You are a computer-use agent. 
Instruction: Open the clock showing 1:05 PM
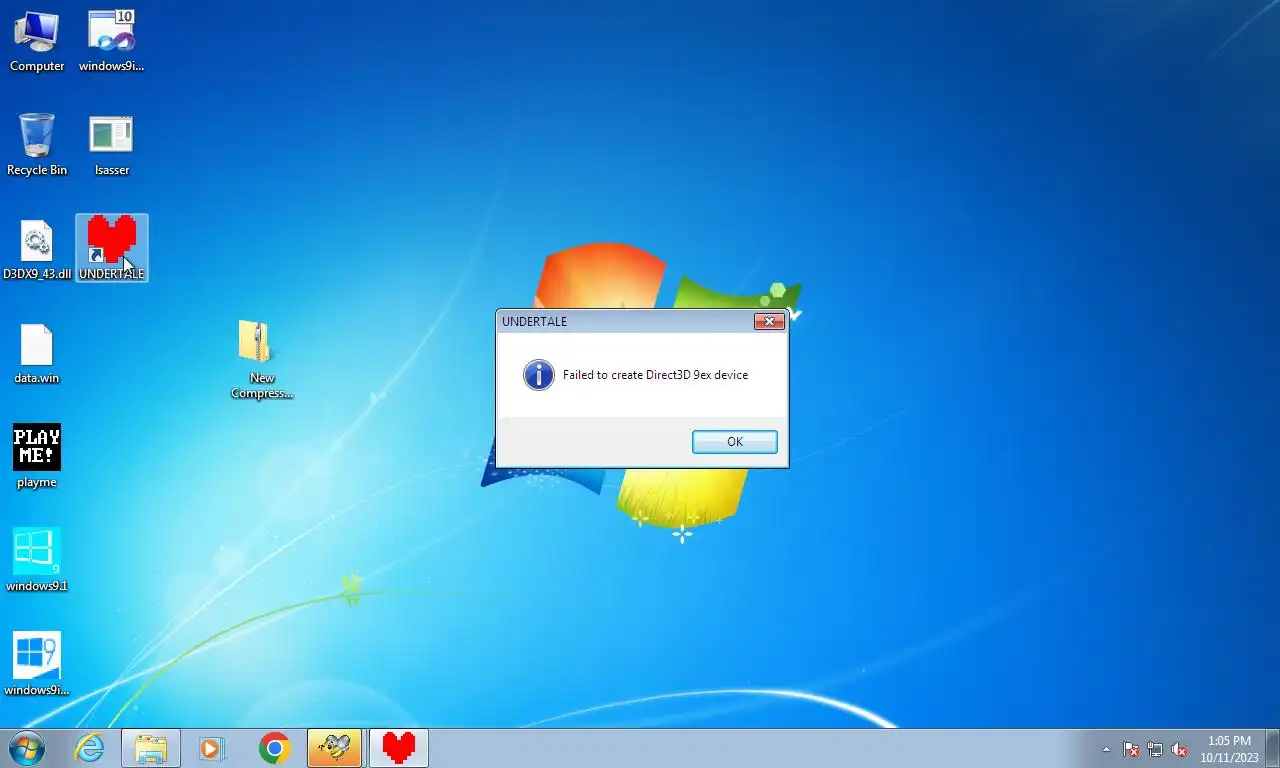point(1229,749)
